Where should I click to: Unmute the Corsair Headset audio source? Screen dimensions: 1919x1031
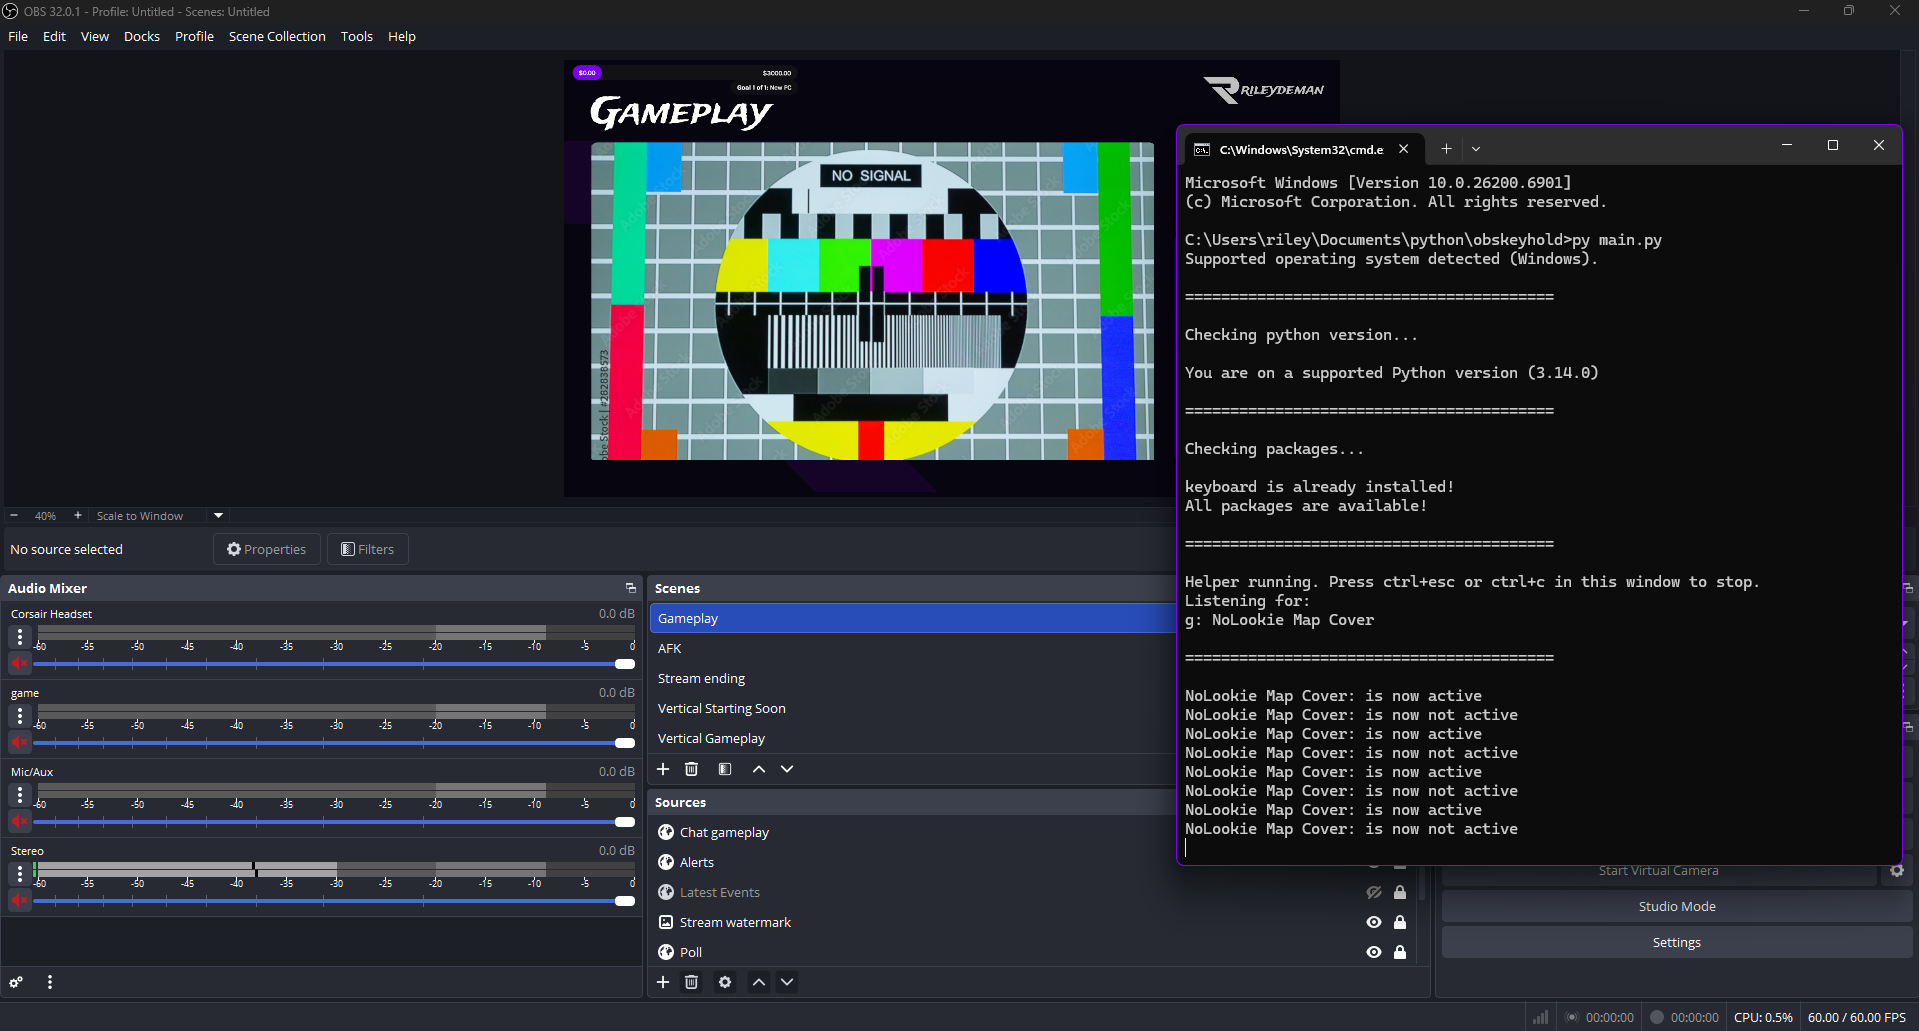pos(19,663)
